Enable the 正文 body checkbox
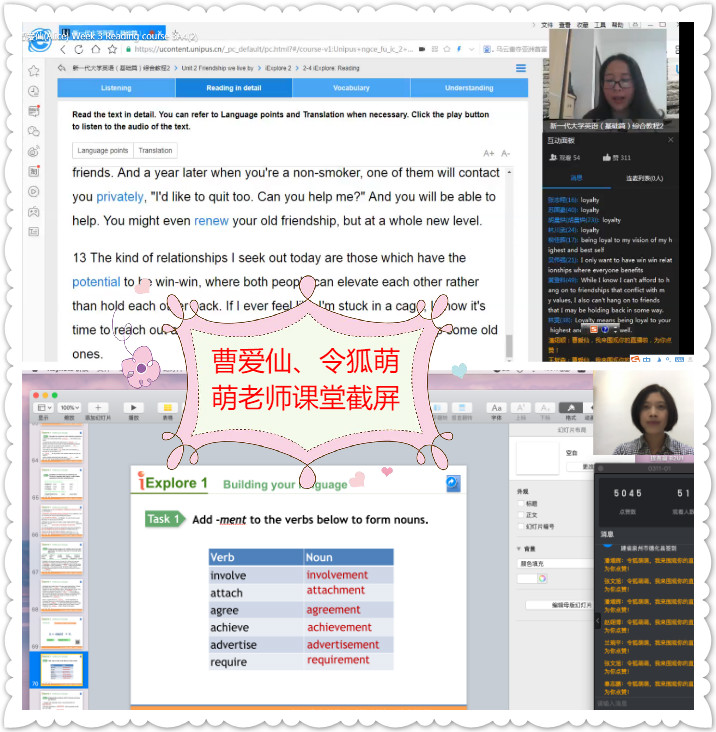The image size is (716, 732). [522, 515]
